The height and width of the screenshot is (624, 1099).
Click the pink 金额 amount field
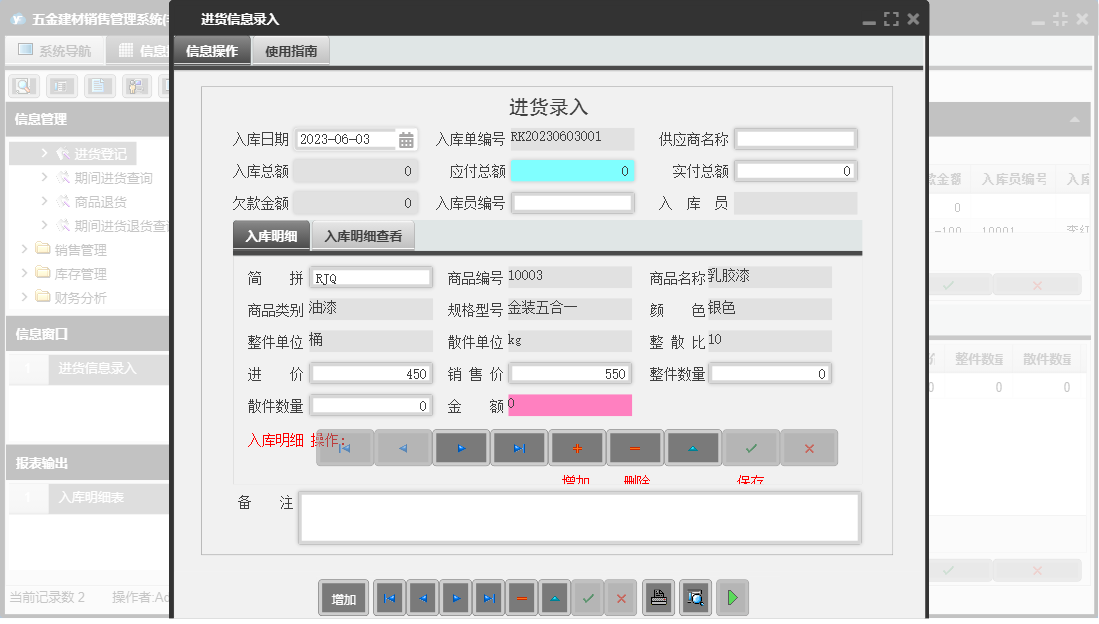[570, 404]
